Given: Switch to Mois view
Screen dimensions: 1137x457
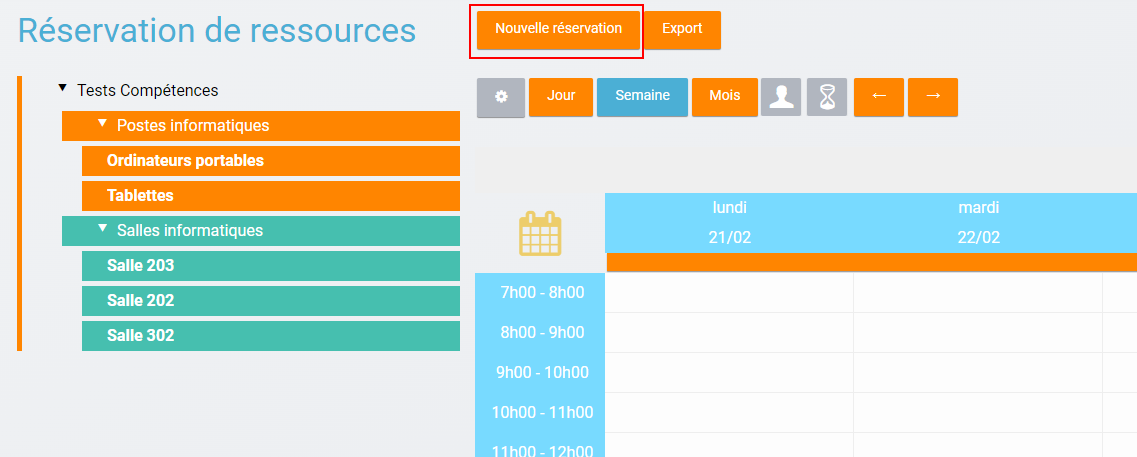Looking at the screenshot, I should coord(725,97).
